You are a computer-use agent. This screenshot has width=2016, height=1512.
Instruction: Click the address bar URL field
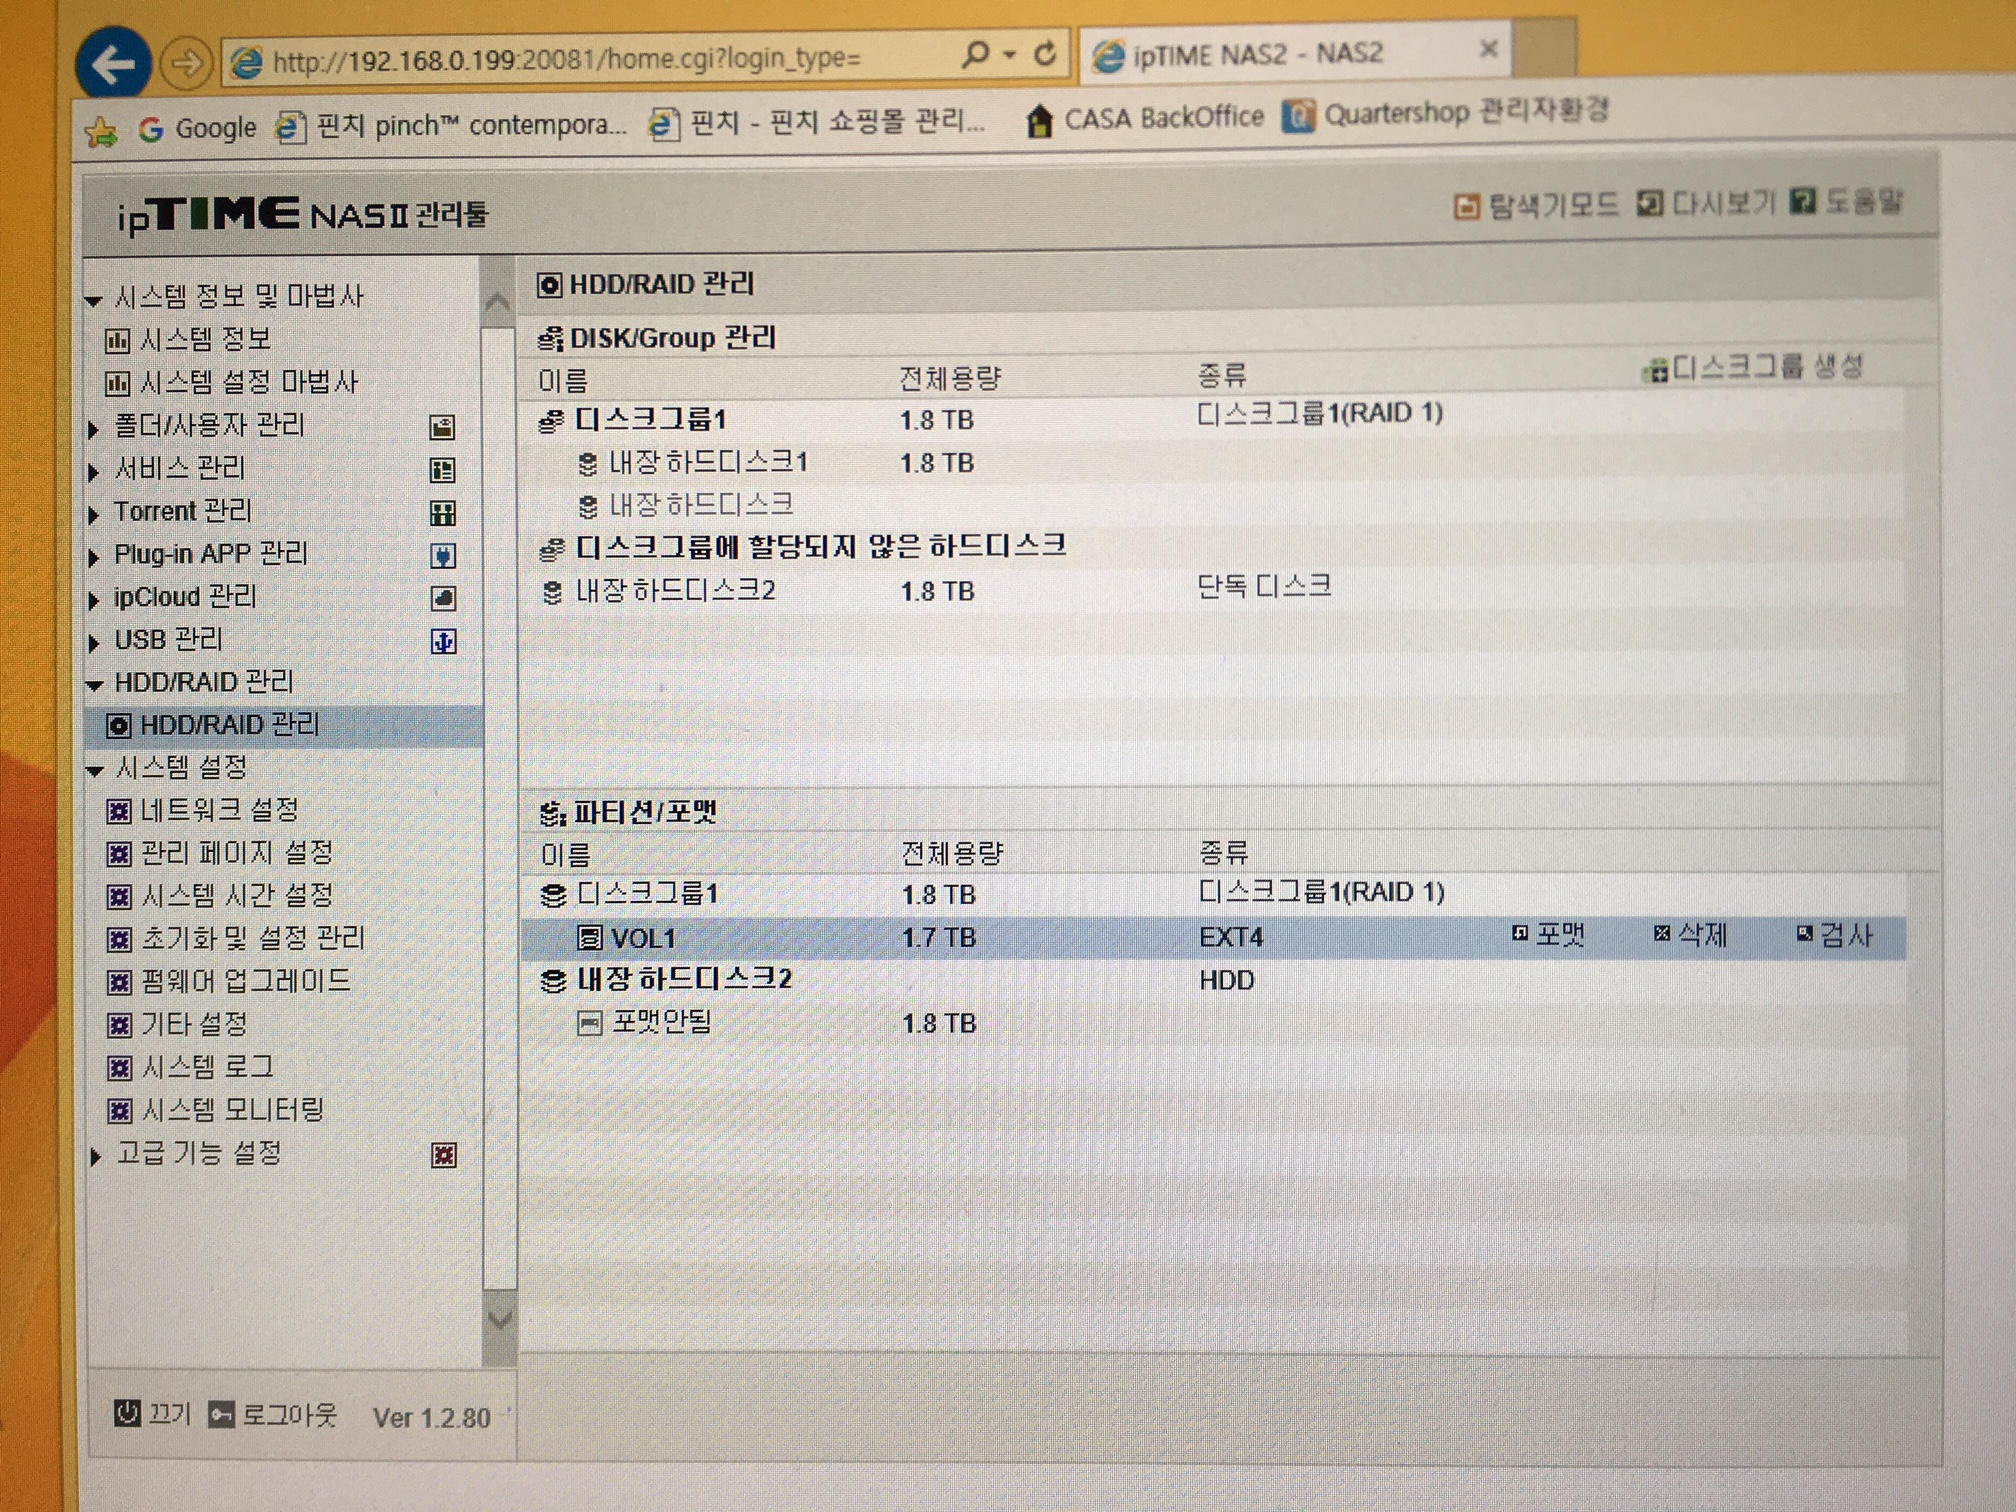(x=590, y=60)
